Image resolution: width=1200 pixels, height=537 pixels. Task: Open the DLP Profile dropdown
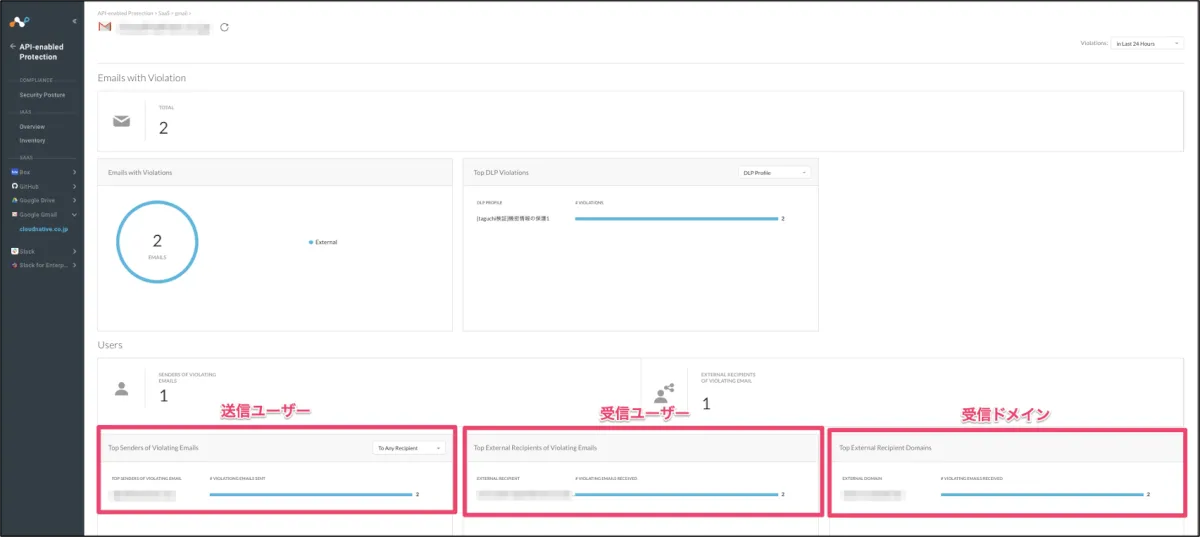click(773, 172)
